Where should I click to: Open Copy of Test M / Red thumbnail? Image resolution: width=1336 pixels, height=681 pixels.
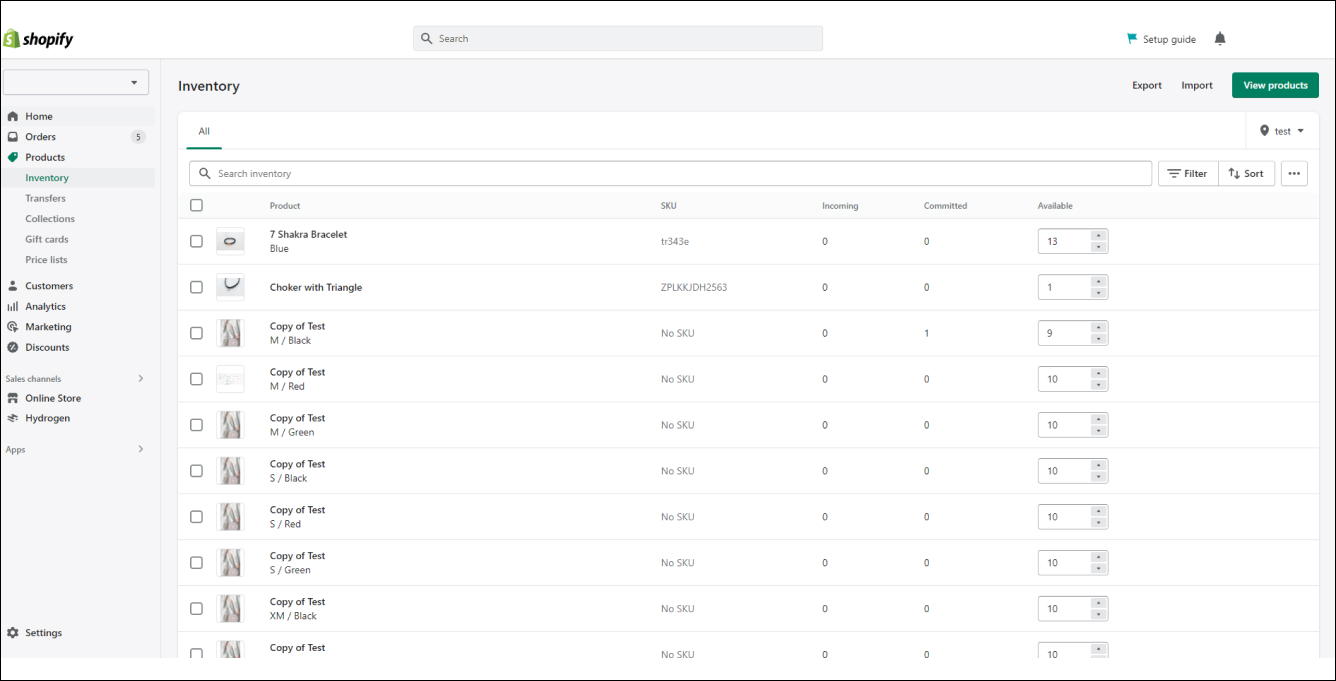coord(230,379)
